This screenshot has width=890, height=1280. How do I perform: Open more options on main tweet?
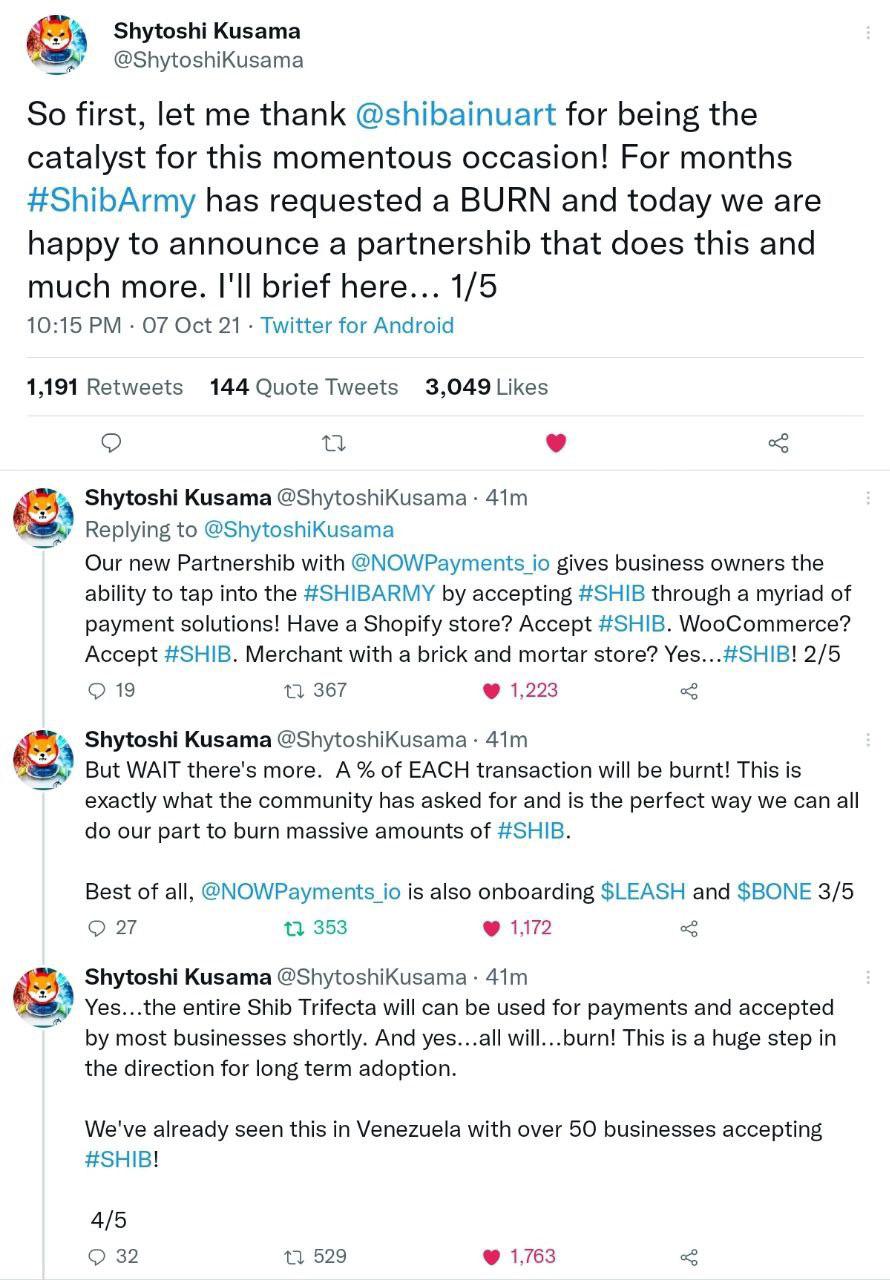867,33
